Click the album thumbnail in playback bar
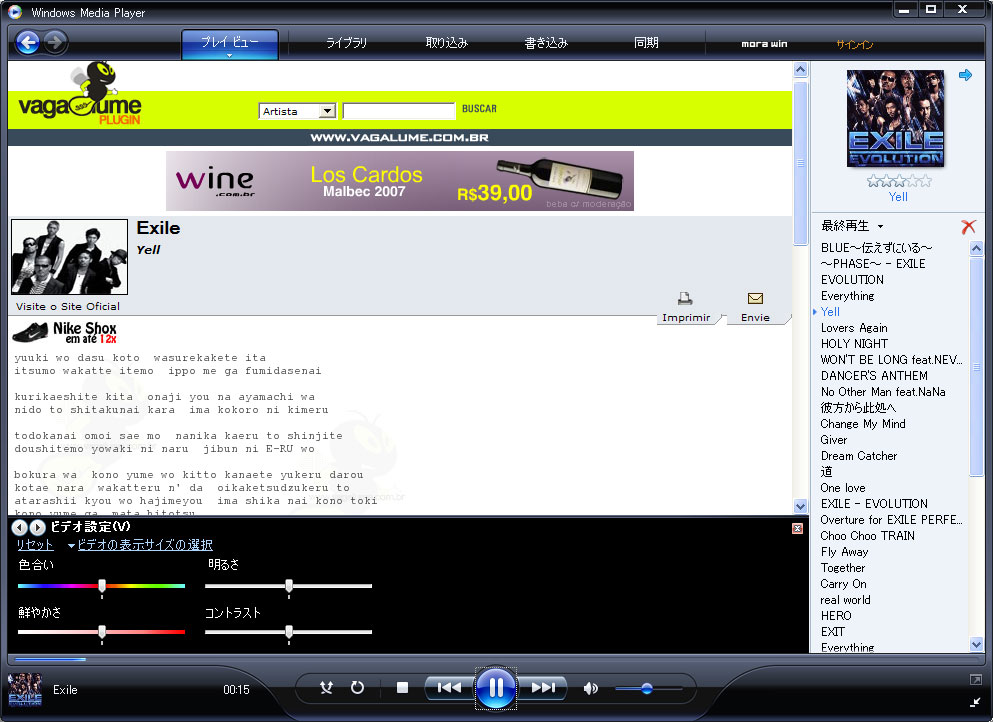 (x=25, y=690)
